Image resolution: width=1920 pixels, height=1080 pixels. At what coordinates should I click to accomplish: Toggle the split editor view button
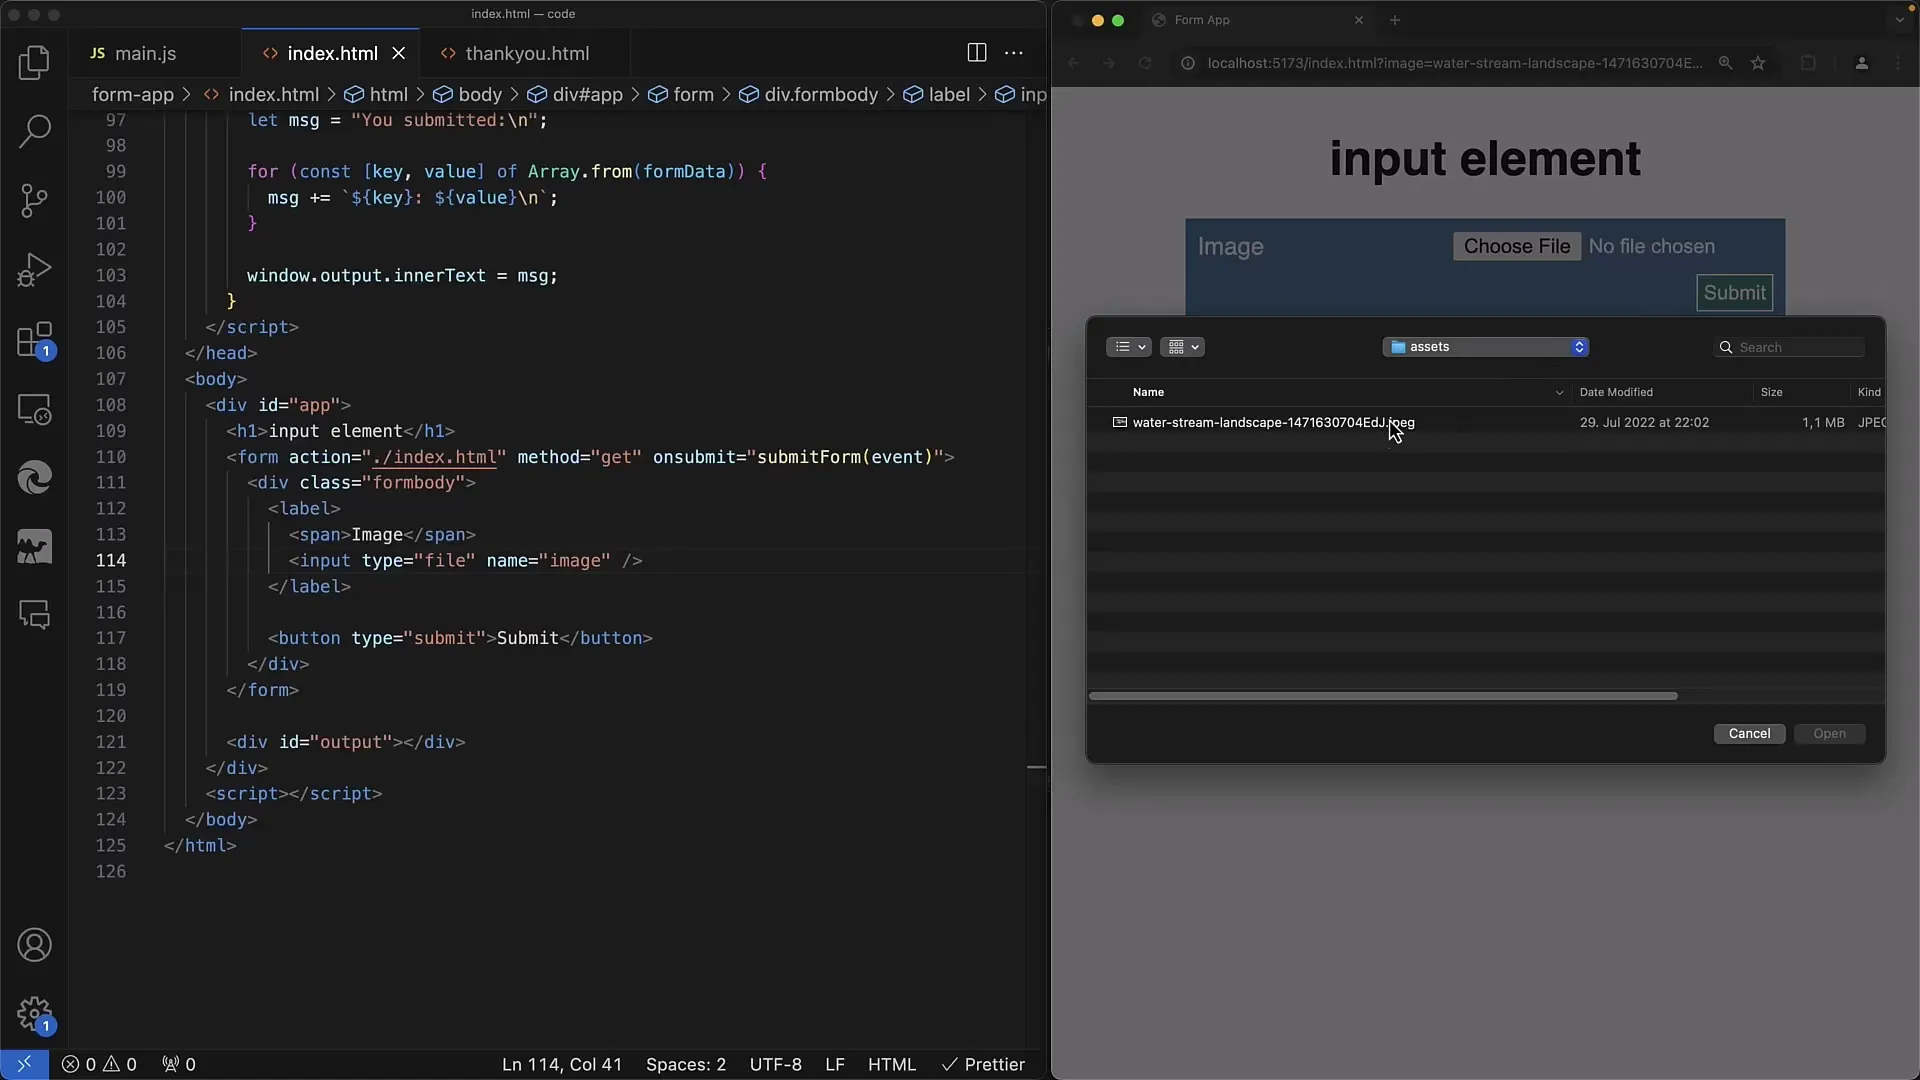[x=977, y=51]
